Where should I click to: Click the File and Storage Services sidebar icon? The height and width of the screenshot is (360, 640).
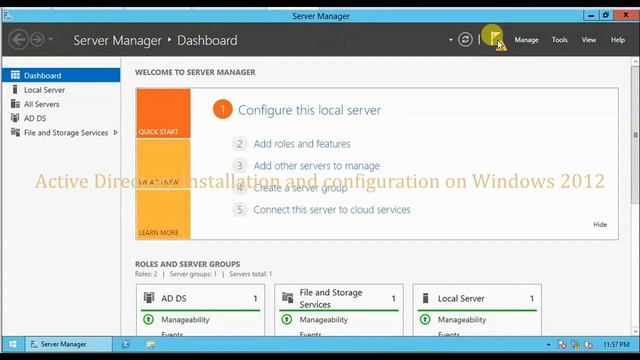tap(15, 132)
